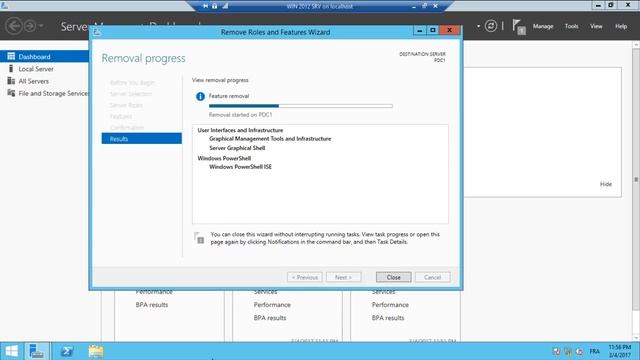Click the Cancel button in the wizard
Image resolution: width=640 pixels, height=360 pixels.
point(433,277)
